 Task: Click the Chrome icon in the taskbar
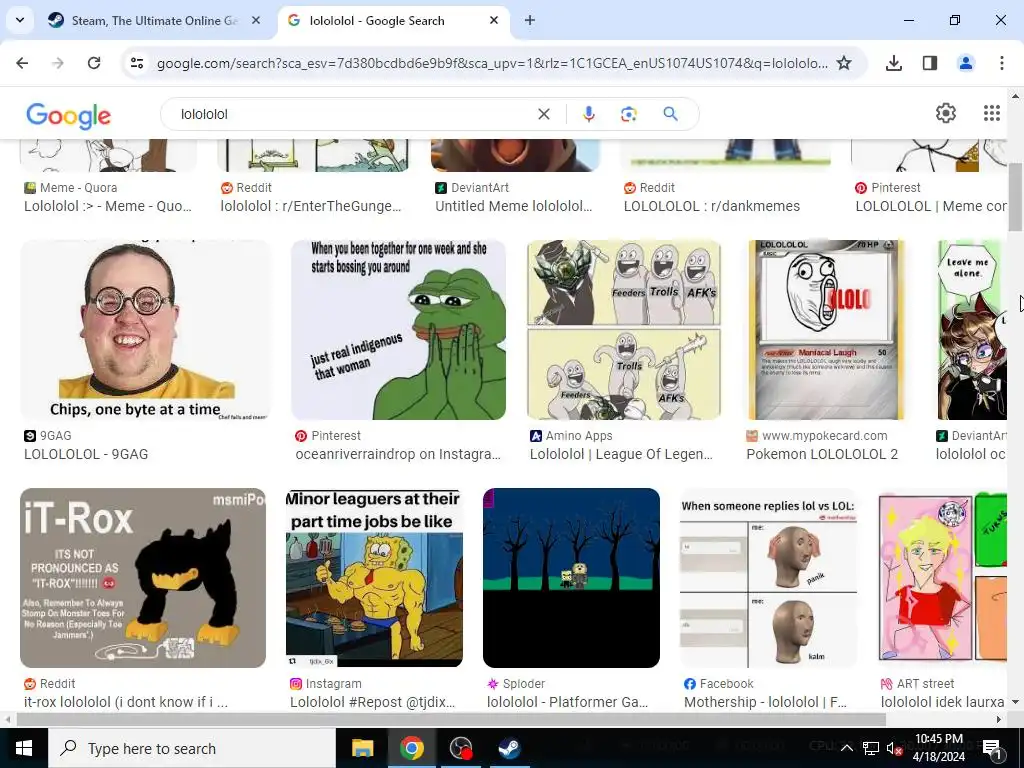click(x=412, y=748)
